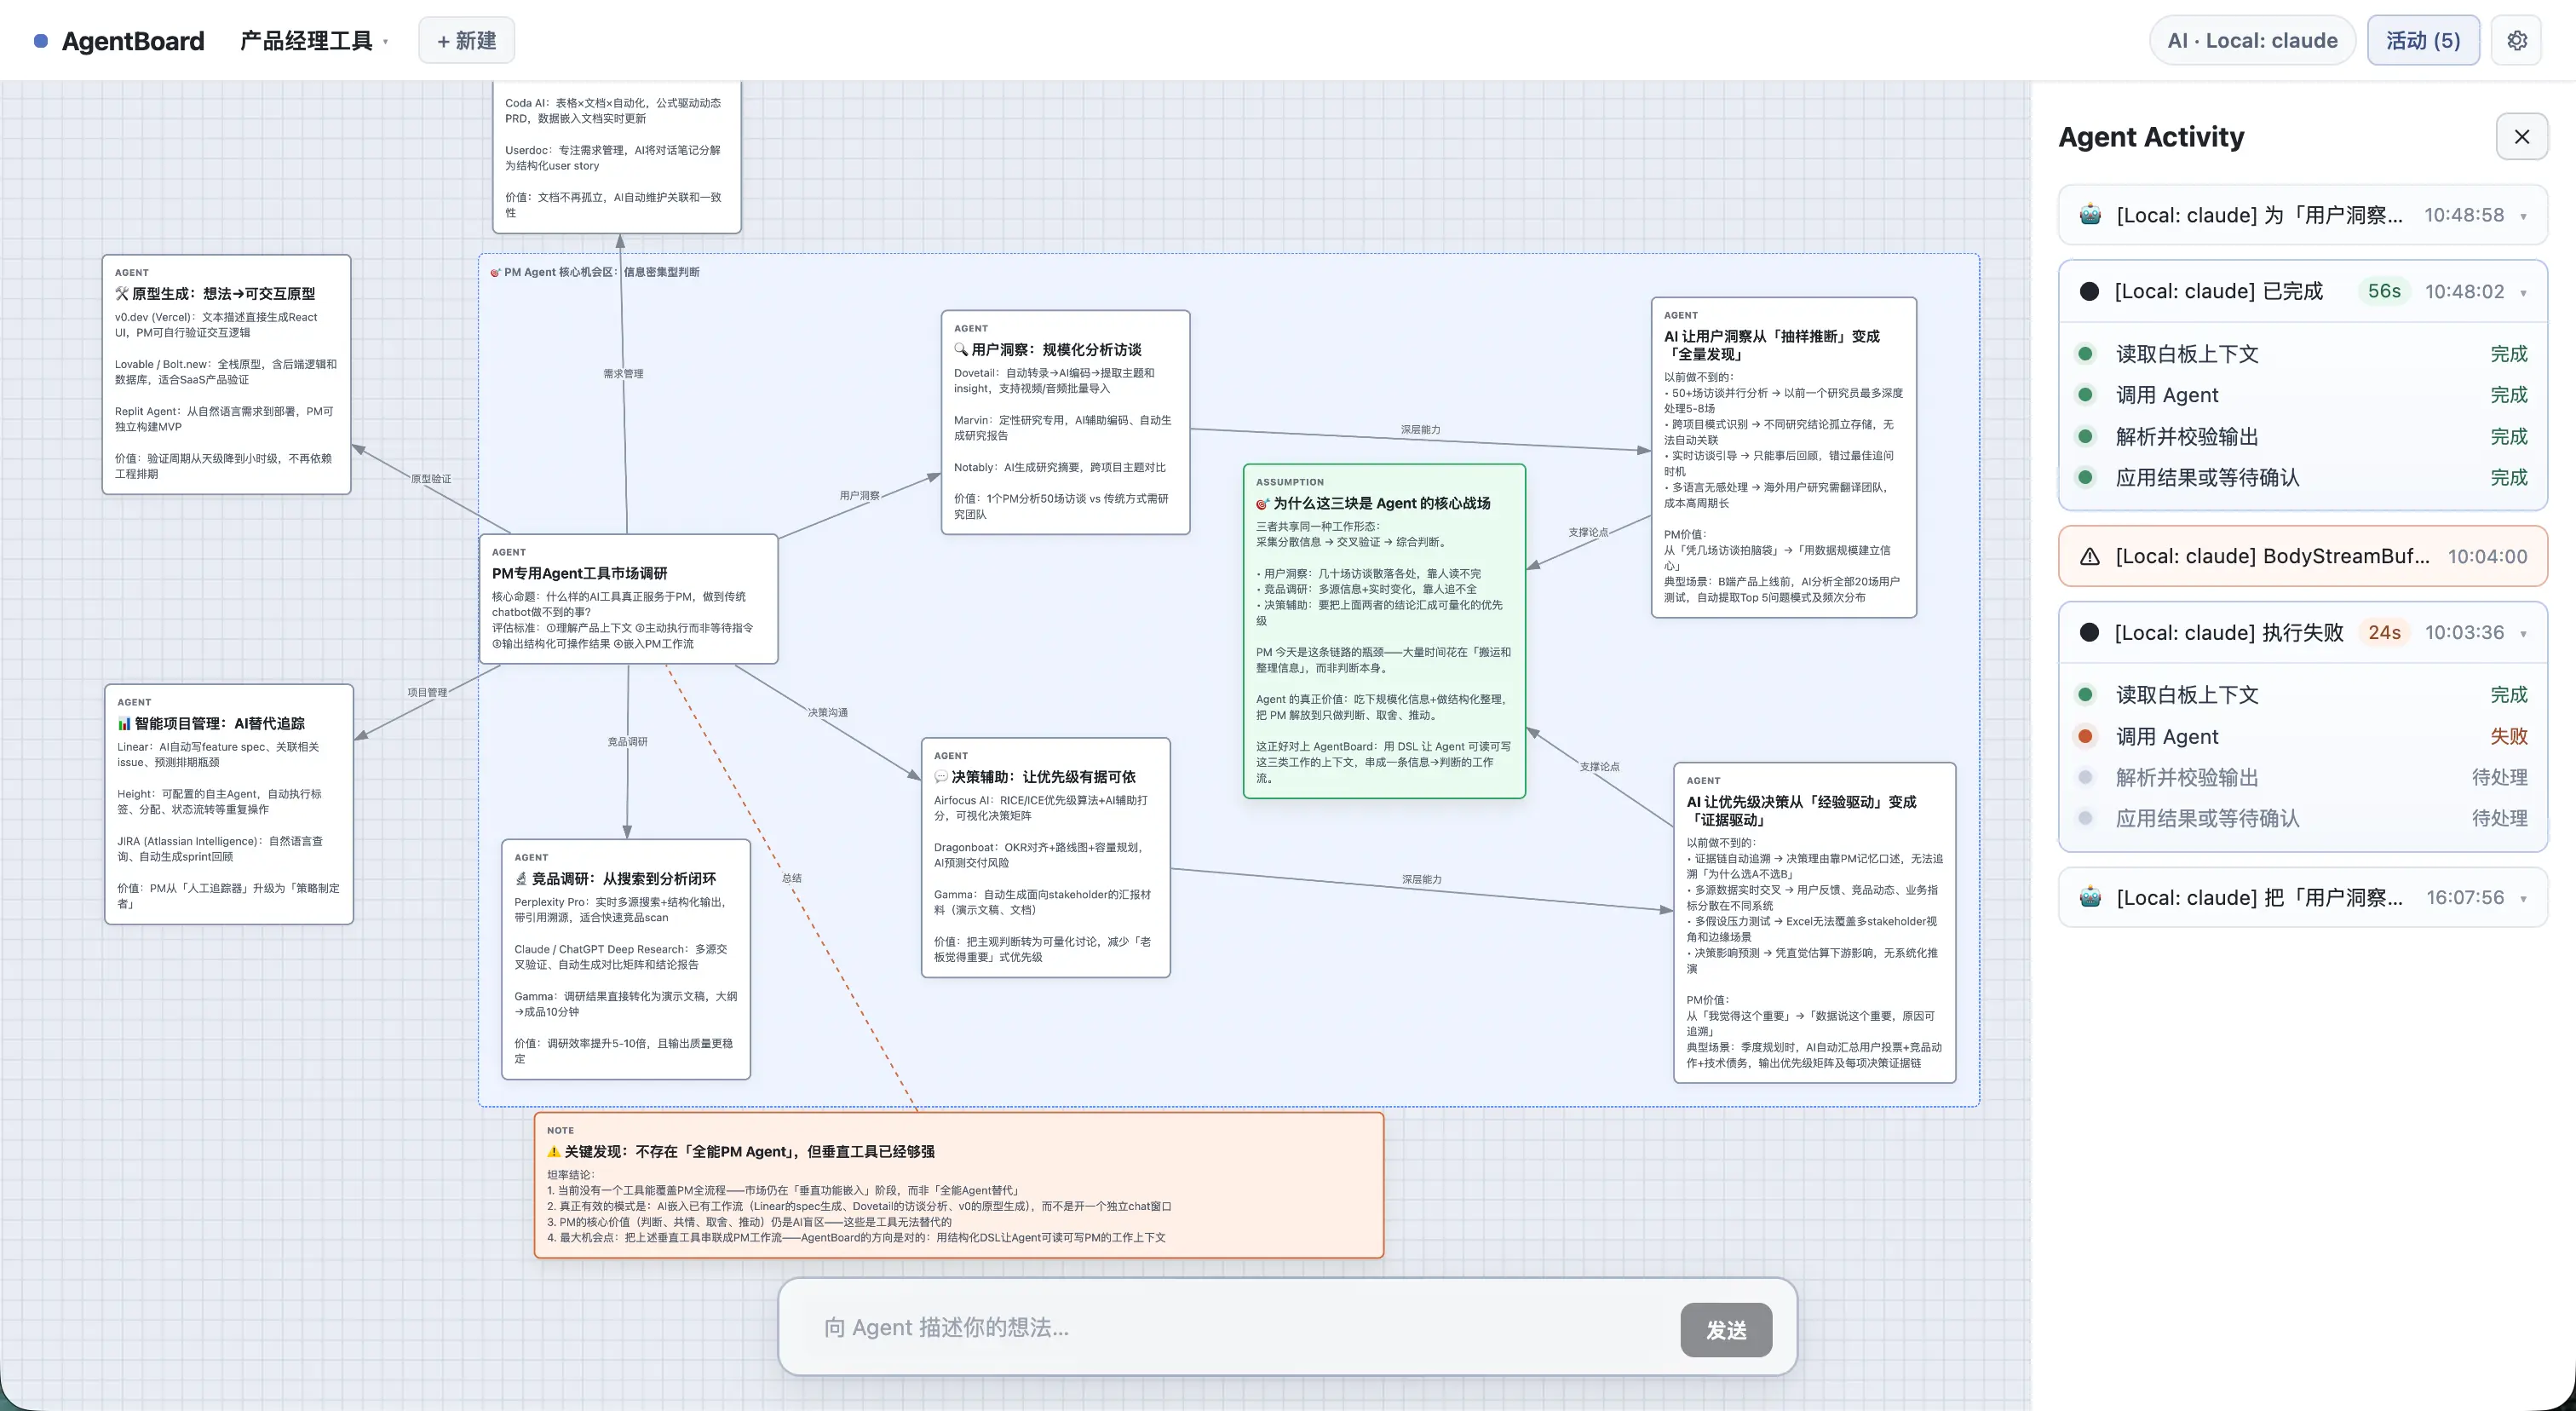The width and height of the screenshot is (2576, 1411).
Task: Select the green ASSUMPTION card on canvas
Action: (x=1383, y=631)
